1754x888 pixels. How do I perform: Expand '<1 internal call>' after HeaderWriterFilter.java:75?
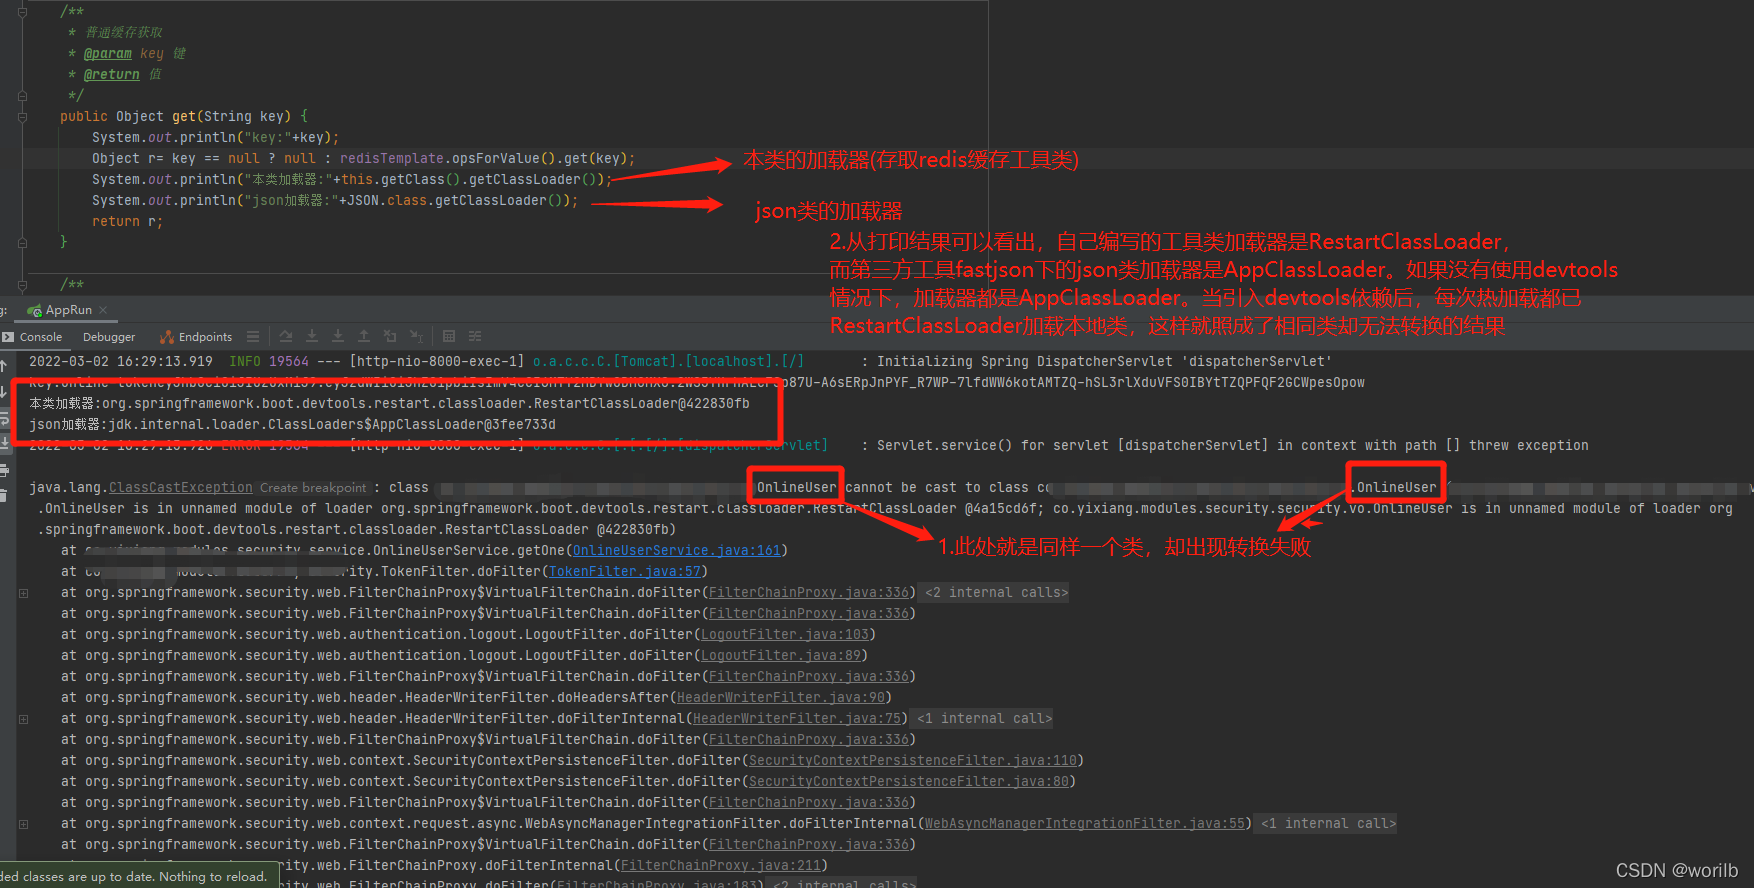pyautogui.click(x=984, y=718)
